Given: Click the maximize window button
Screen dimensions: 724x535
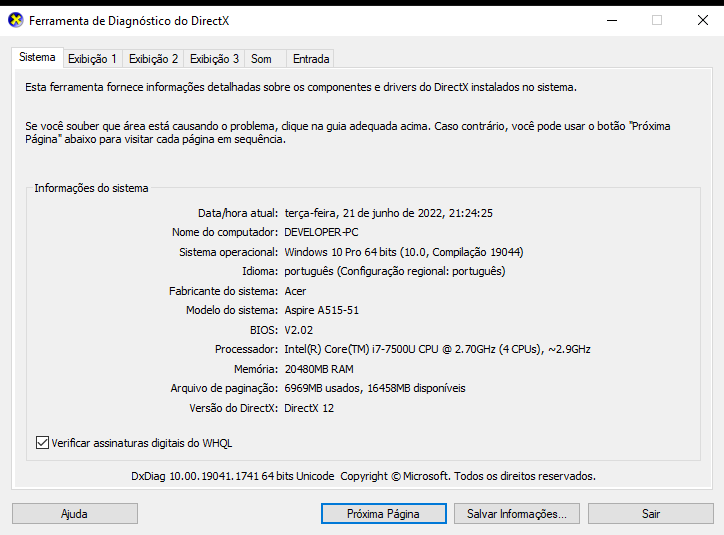Looking at the screenshot, I should coord(657,20).
